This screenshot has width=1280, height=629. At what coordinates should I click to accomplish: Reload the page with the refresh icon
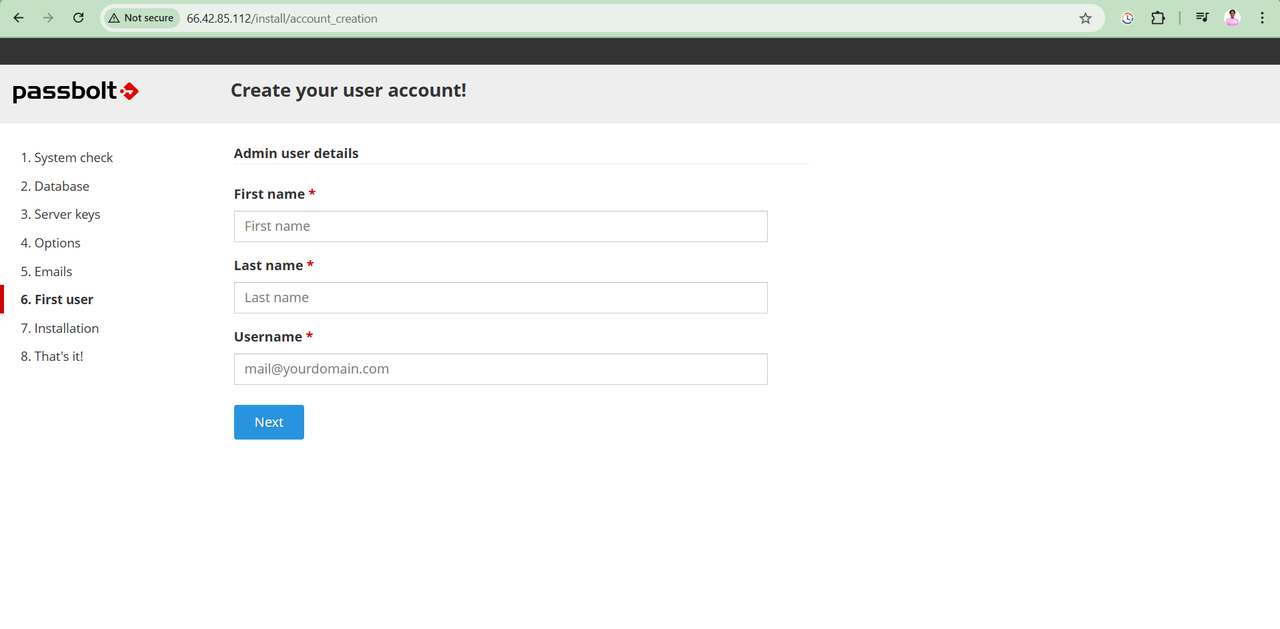pyautogui.click(x=79, y=18)
